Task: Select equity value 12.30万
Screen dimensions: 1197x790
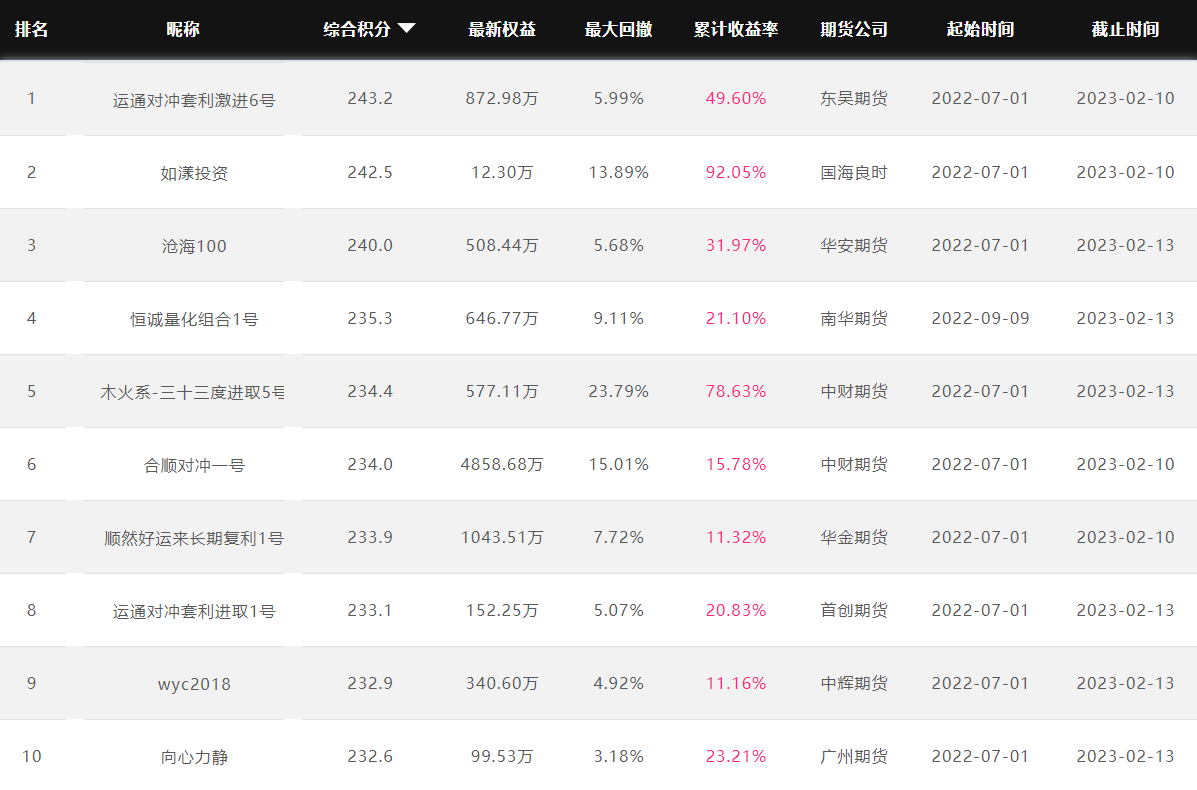Action: click(x=502, y=173)
